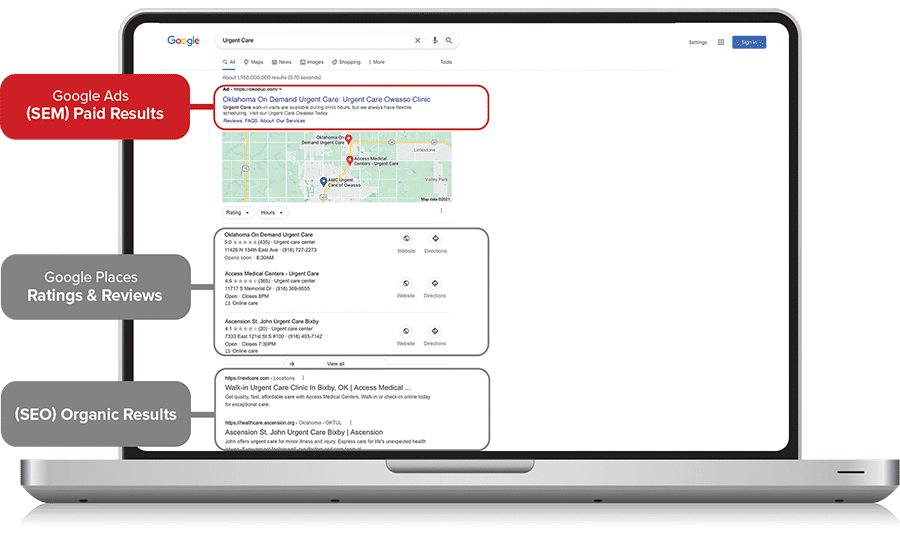Click the address '7333 East 121st St S #100'
The image size is (900, 537).
point(254,337)
